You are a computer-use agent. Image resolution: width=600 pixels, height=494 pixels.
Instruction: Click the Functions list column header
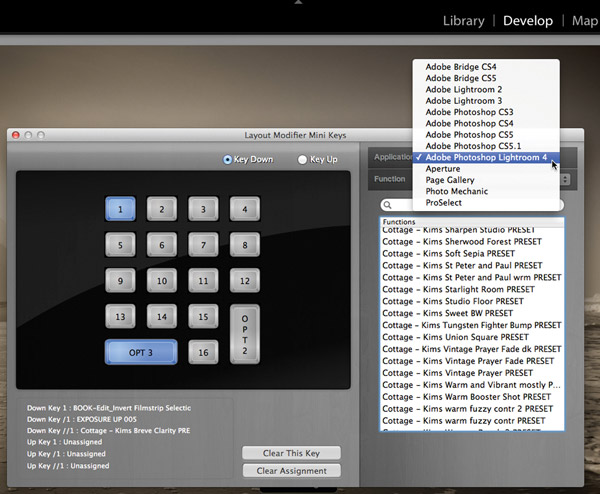pyautogui.click(x=472, y=222)
